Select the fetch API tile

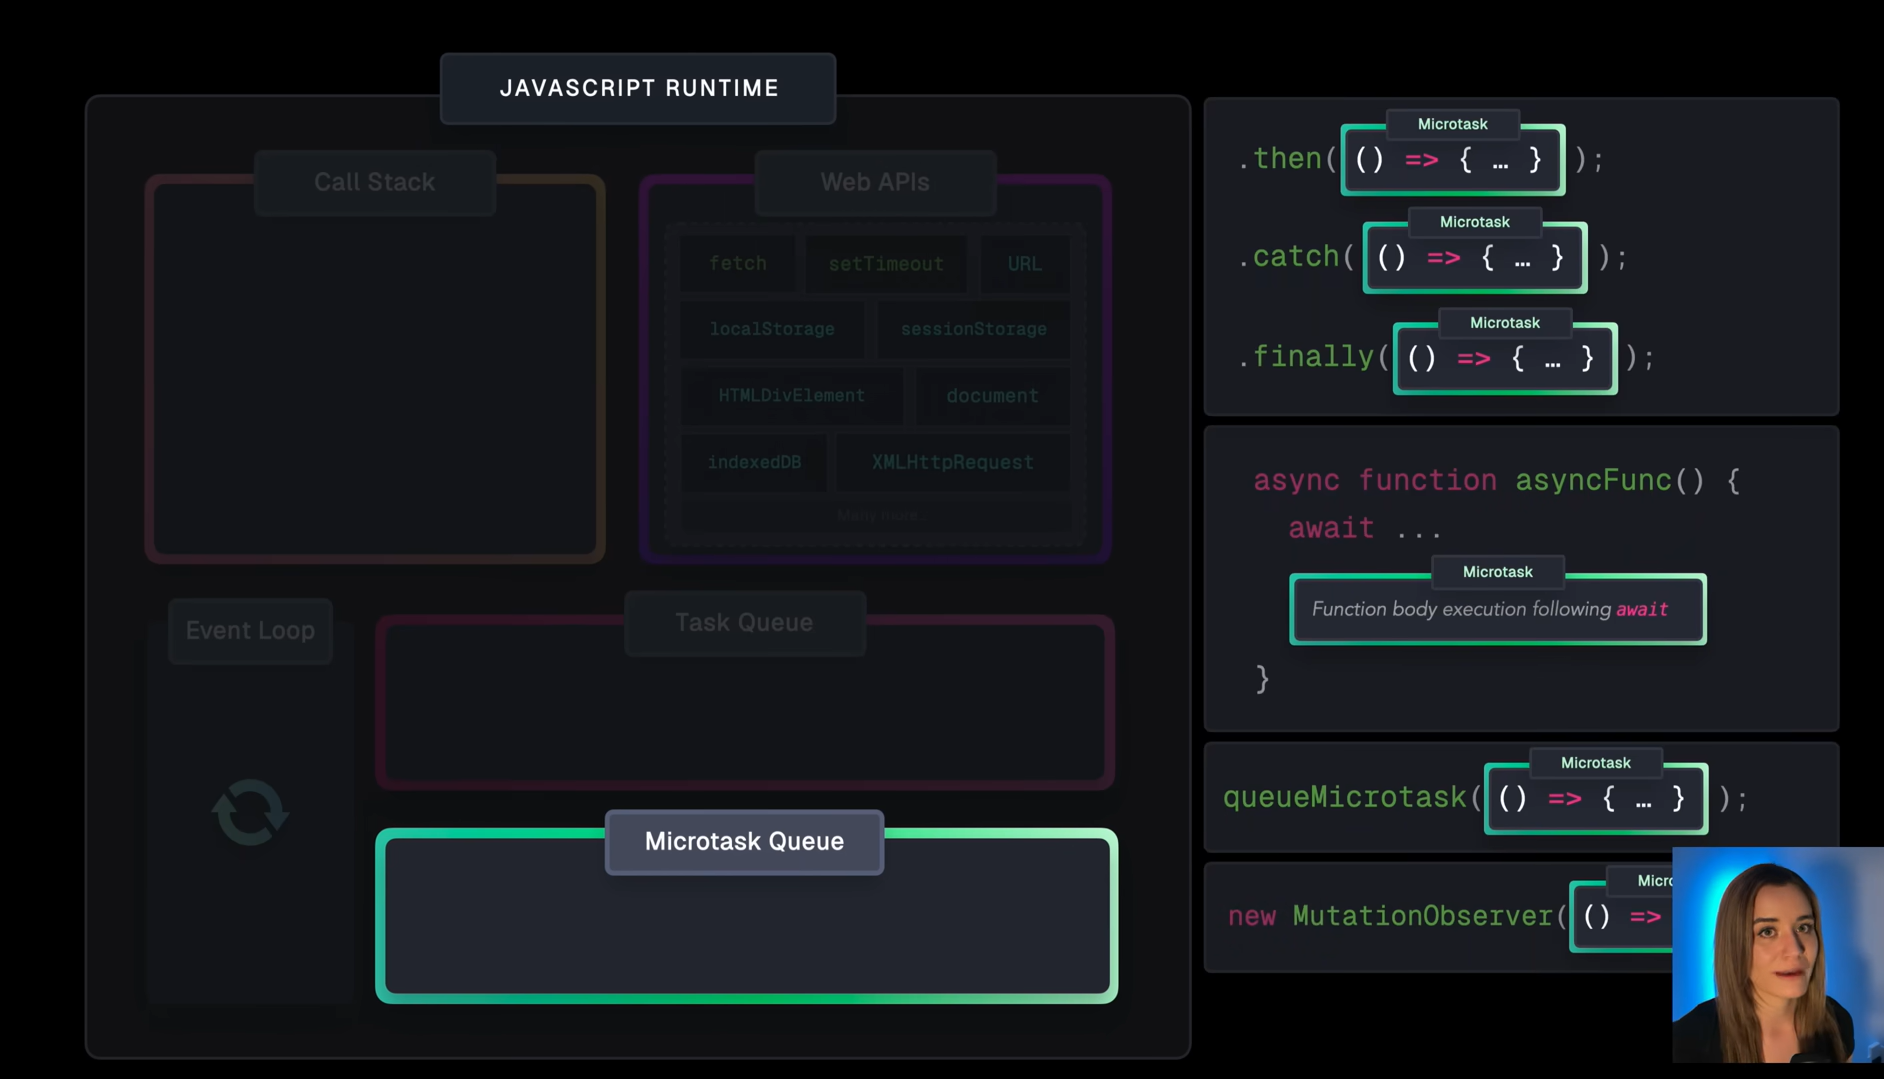[738, 264]
